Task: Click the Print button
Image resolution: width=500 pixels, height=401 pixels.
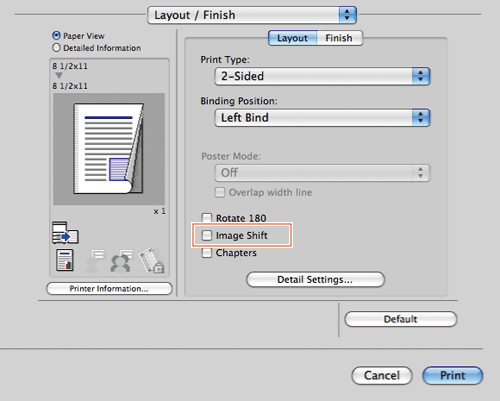Action: [453, 375]
